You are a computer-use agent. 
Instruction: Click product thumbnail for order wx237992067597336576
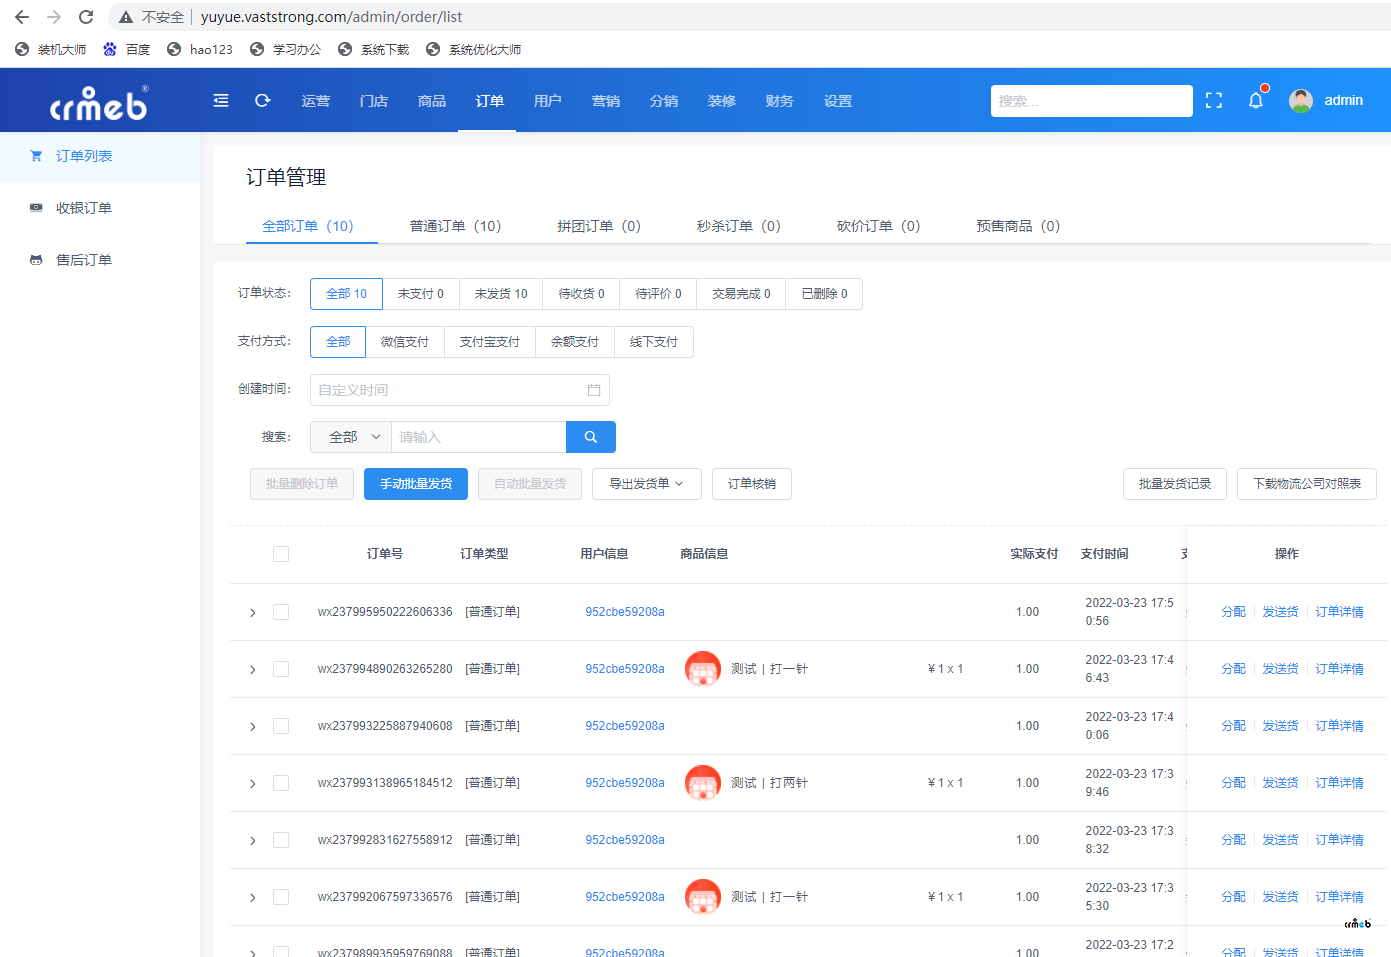coord(703,897)
